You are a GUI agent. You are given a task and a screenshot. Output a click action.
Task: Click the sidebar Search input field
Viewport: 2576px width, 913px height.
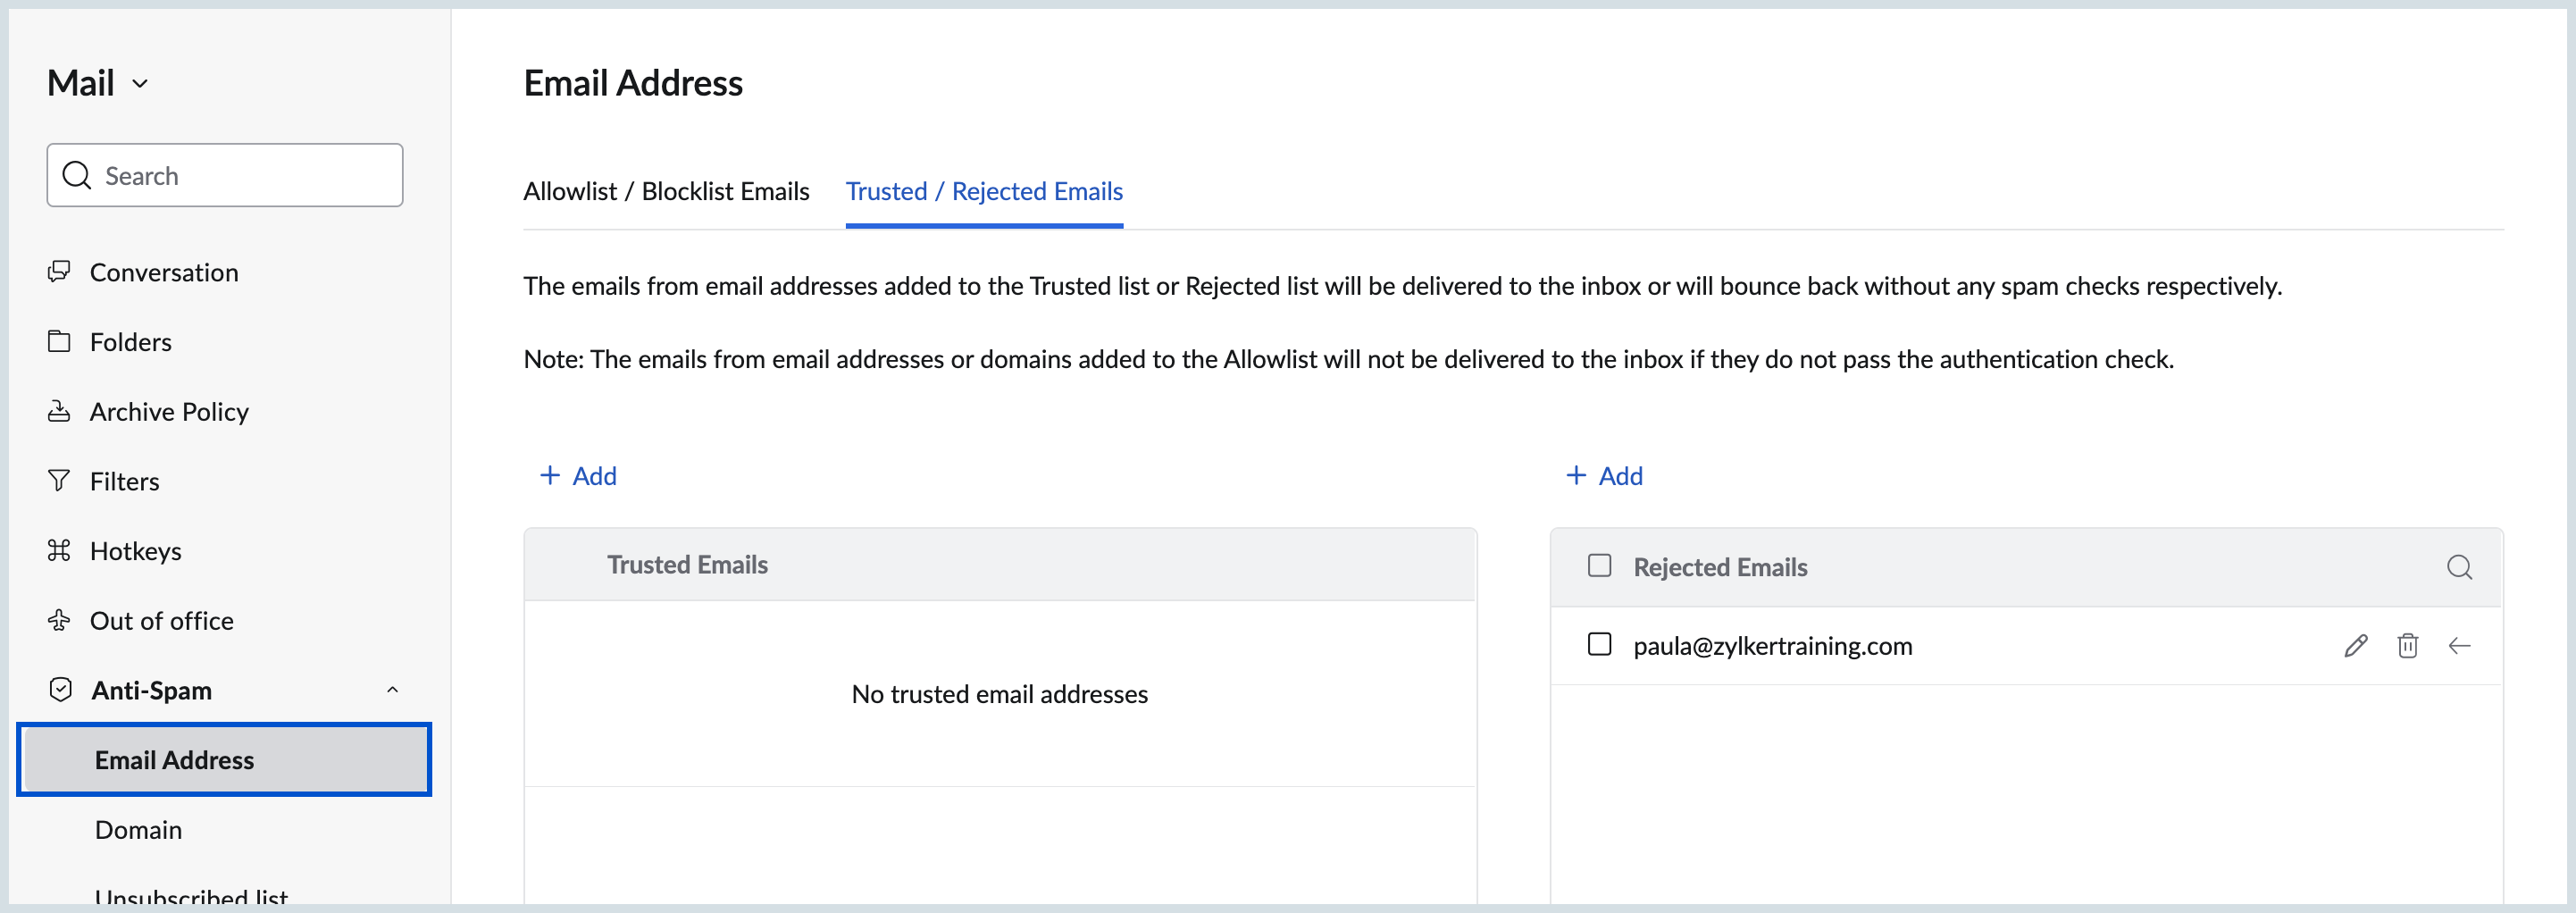pos(240,176)
